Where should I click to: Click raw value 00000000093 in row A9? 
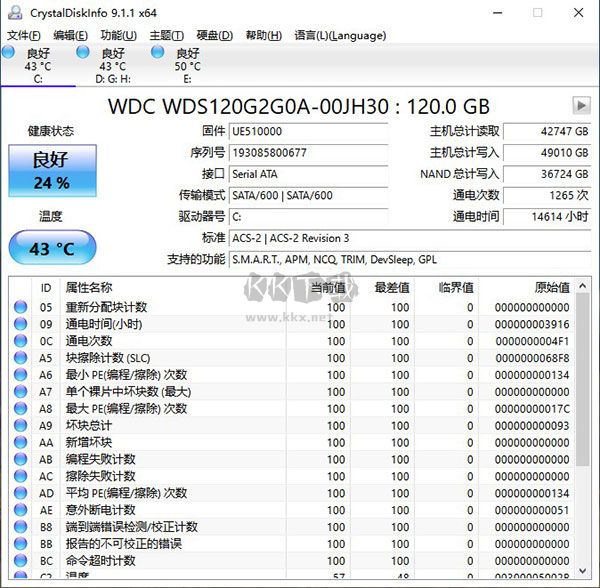(x=532, y=425)
